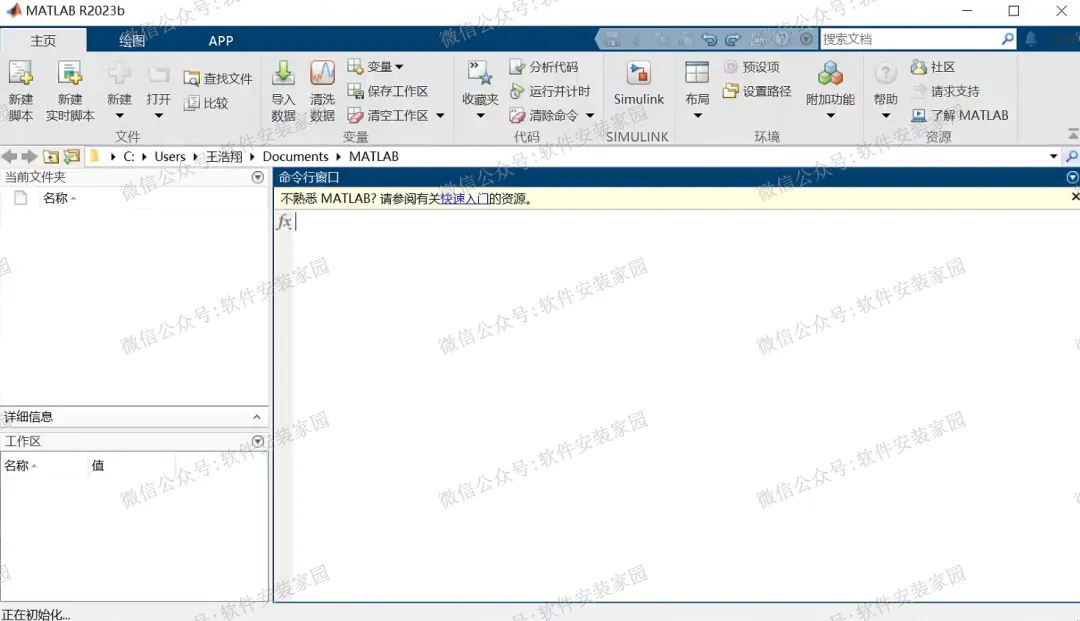
Task: Click the search folder icon at address bar end
Action: tap(1072, 156)
